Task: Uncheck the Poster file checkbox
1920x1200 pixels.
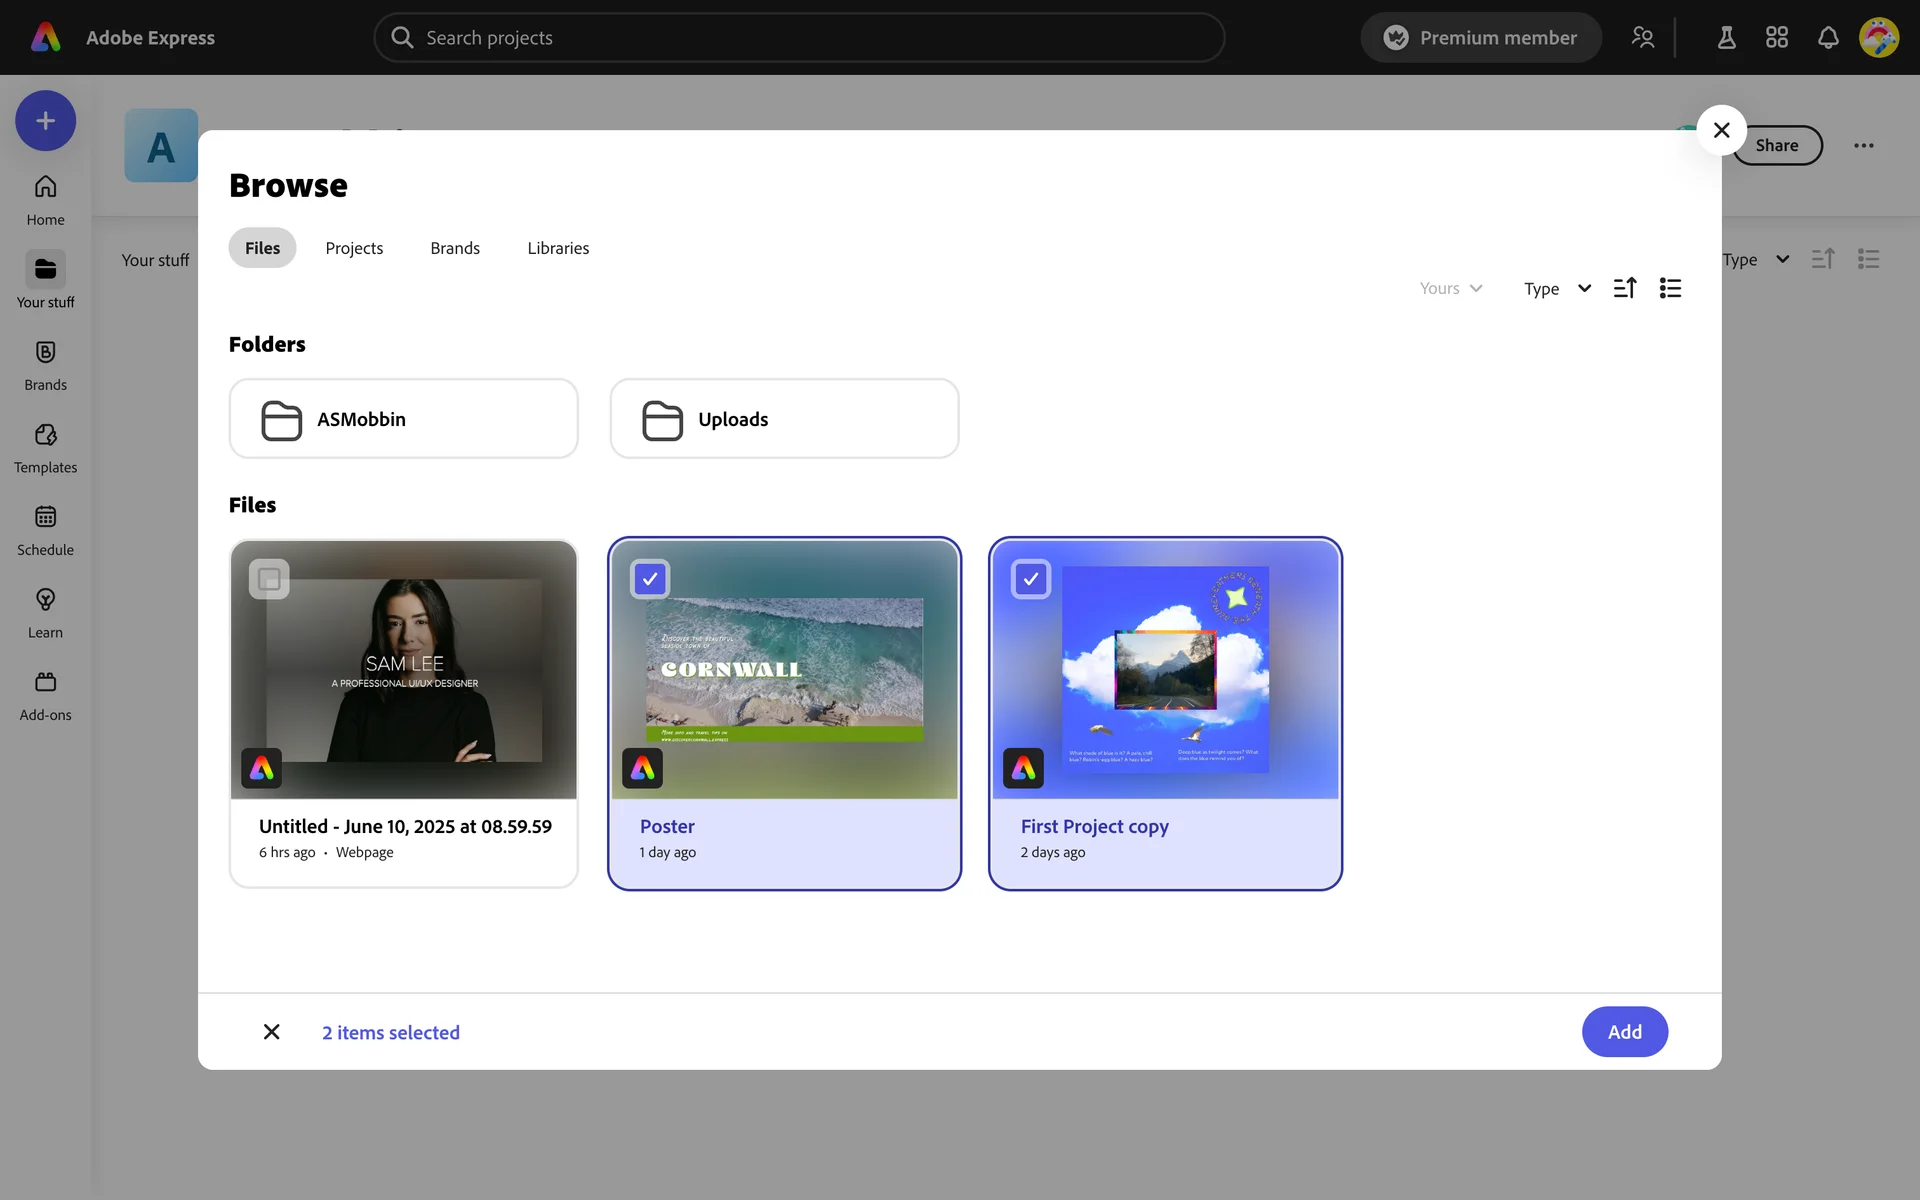Action: 650,579
